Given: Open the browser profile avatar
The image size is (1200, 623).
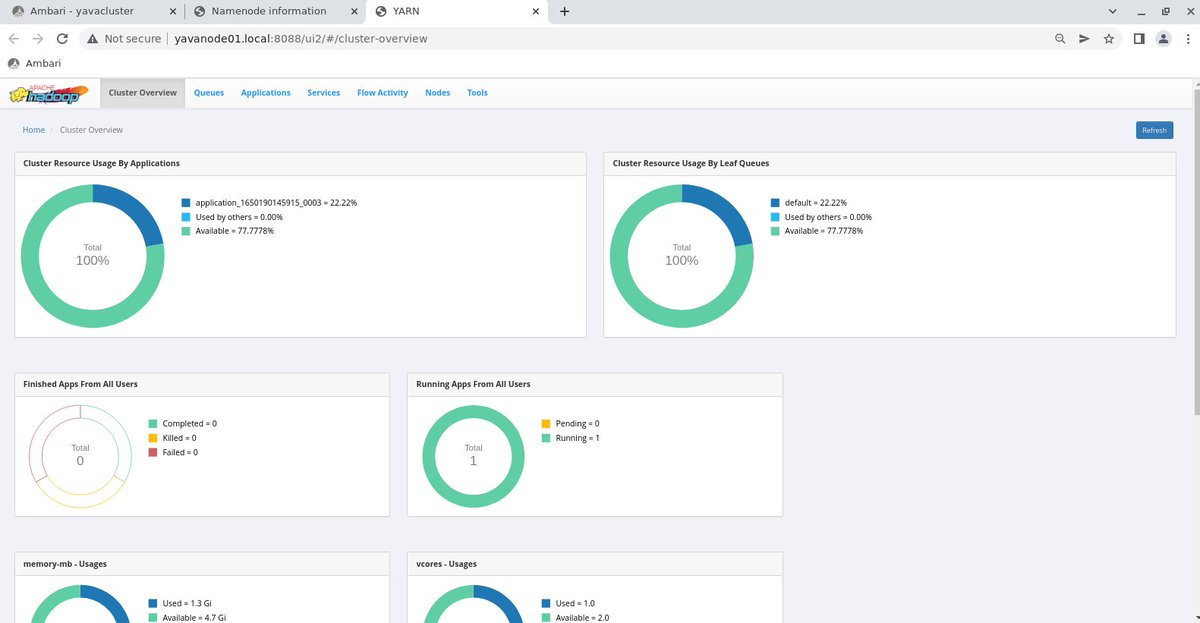Looking at the screenshot, I should click(1162, 38).
